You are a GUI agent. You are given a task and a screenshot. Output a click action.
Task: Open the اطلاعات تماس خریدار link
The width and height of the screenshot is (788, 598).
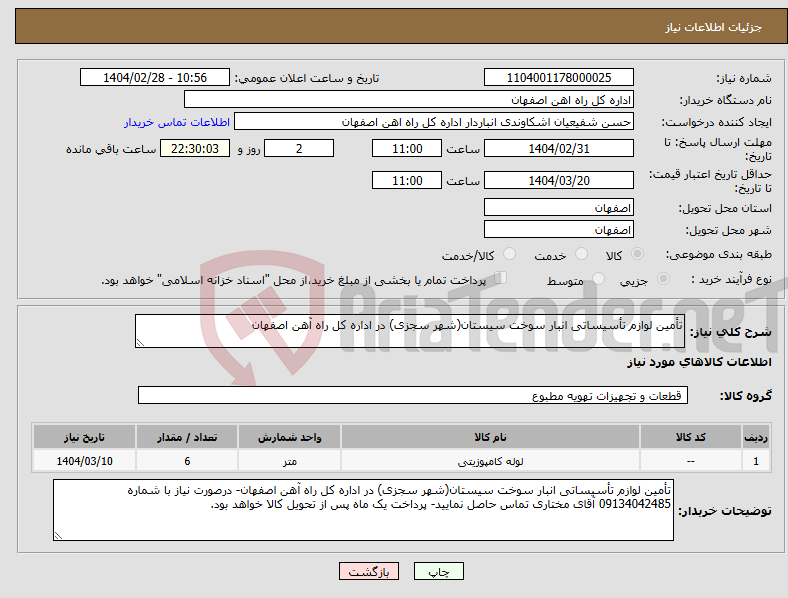point(177,122)
